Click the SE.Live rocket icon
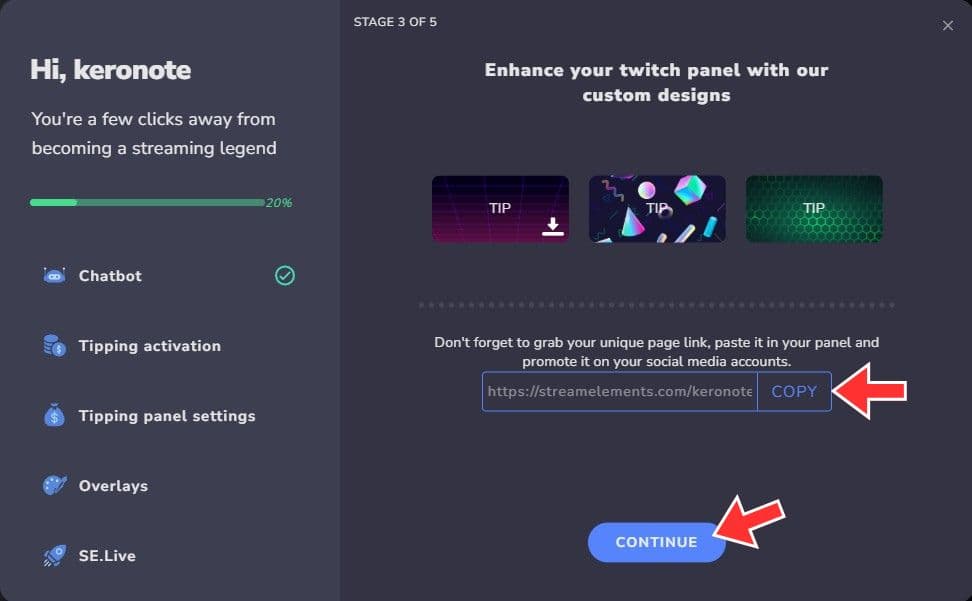The width and height of the screenshot is (972, 601). 54,555
